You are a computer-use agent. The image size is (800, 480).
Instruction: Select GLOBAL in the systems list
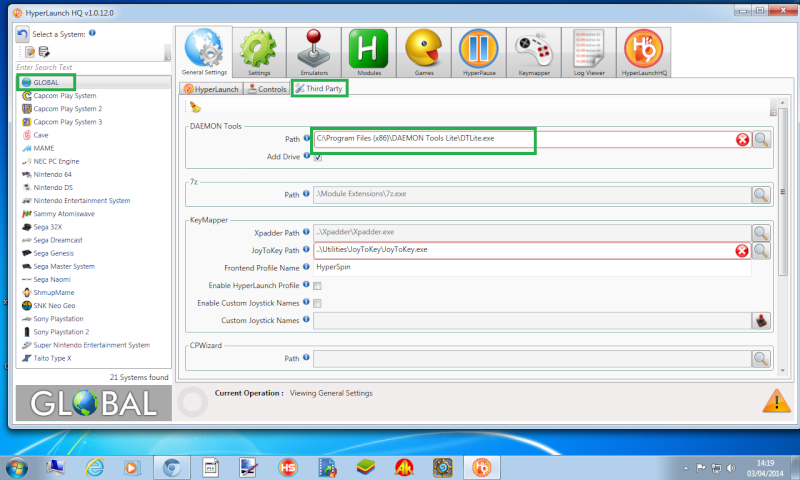46,82
